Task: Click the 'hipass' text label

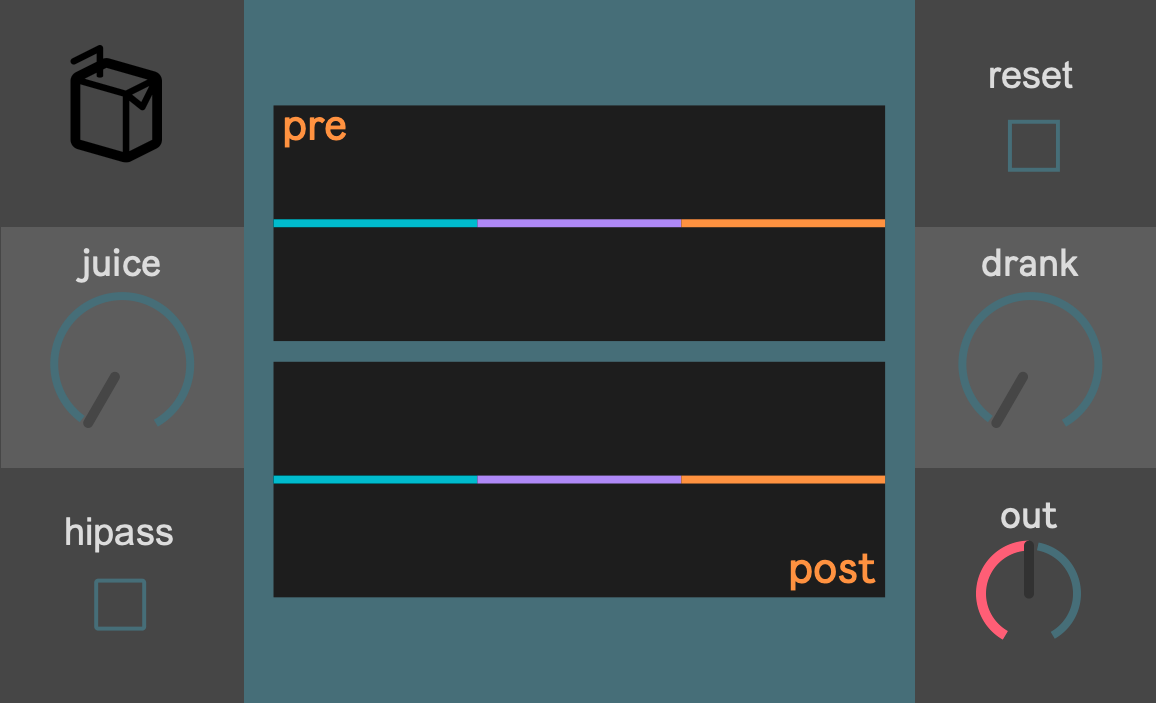Action: [x=119, y=533]
